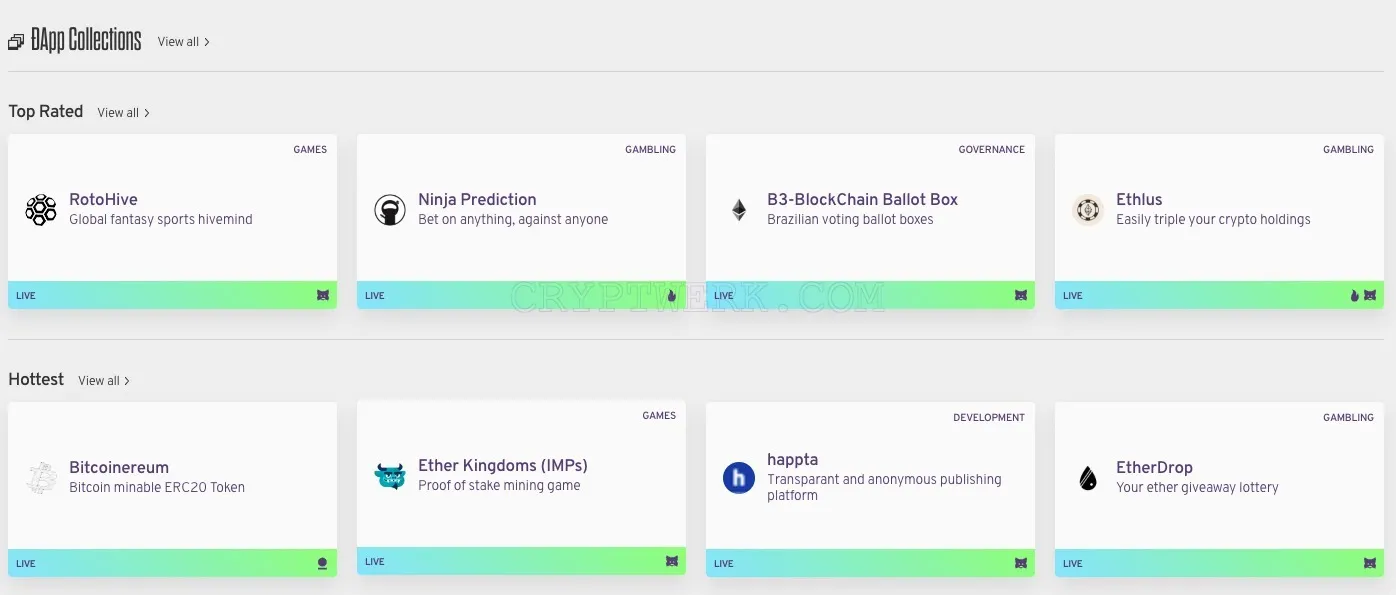Click the Ninja Prediction ninja logo
The width and height of the screenshot is (1396, 595).
(x=390, y=210)
